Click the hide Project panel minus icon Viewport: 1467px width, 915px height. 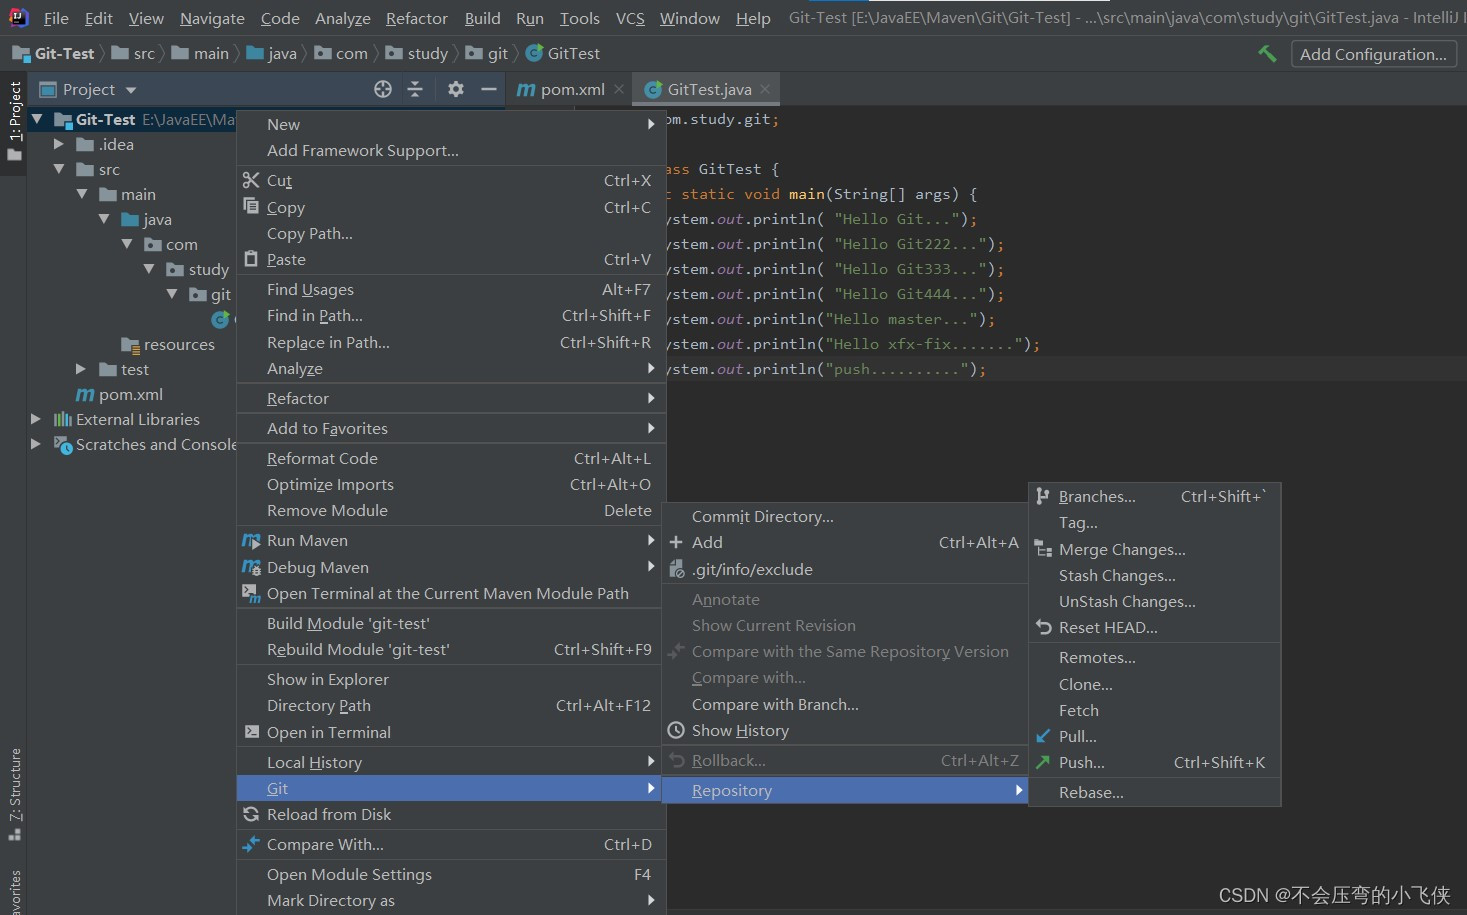pyautogui.click(x=488, y=89)
